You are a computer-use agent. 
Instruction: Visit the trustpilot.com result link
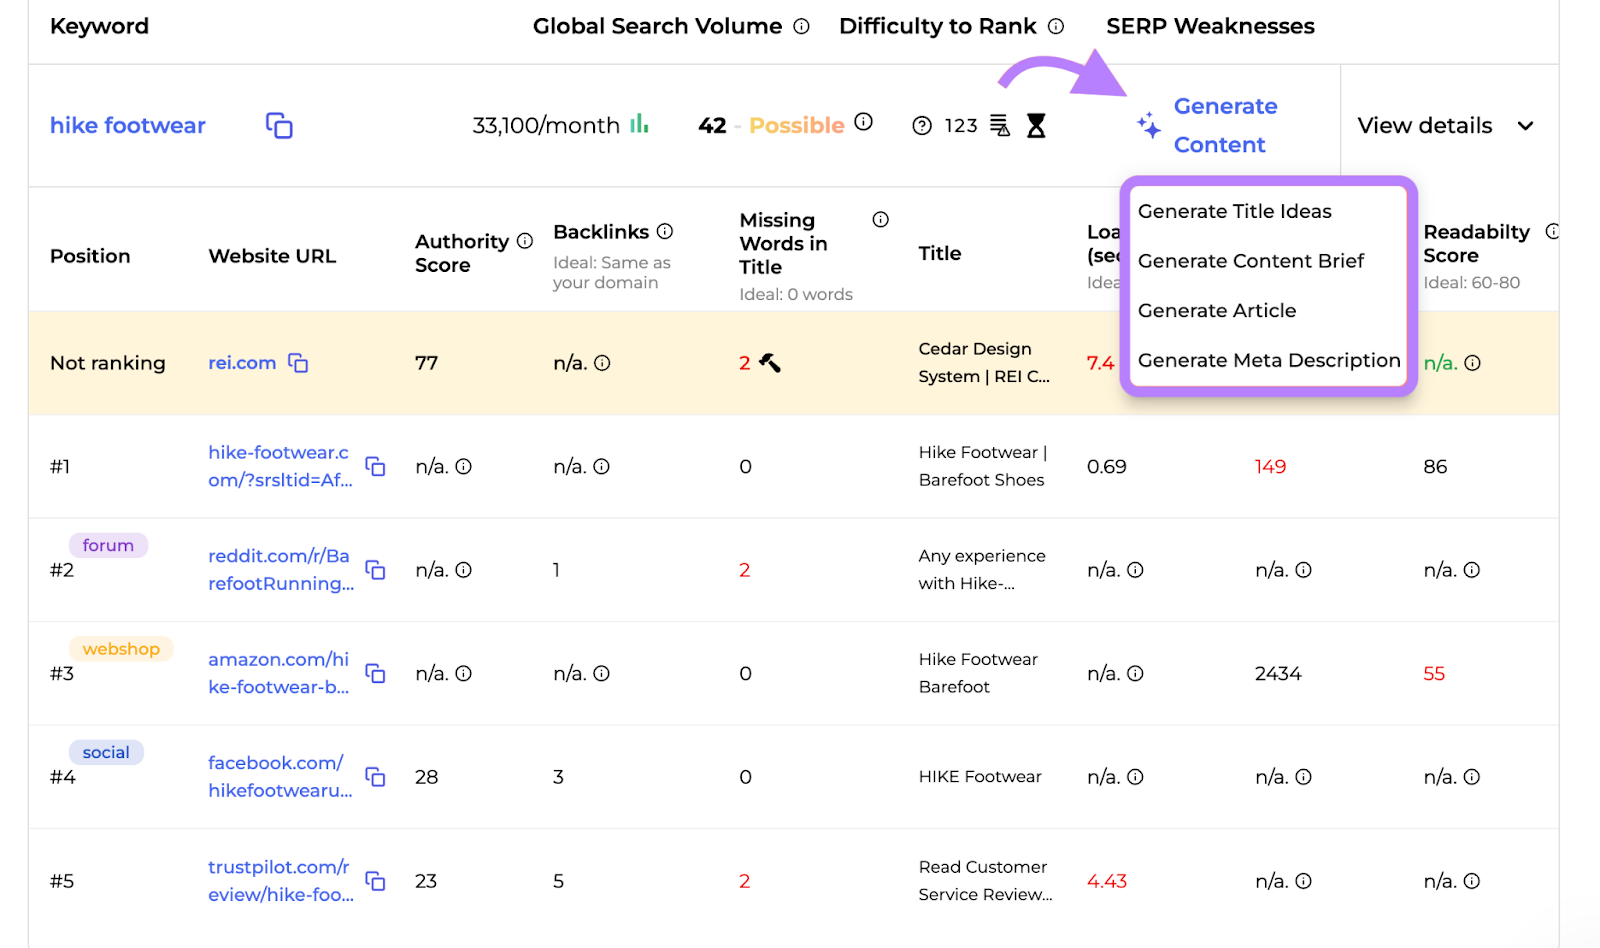[280, 881]
